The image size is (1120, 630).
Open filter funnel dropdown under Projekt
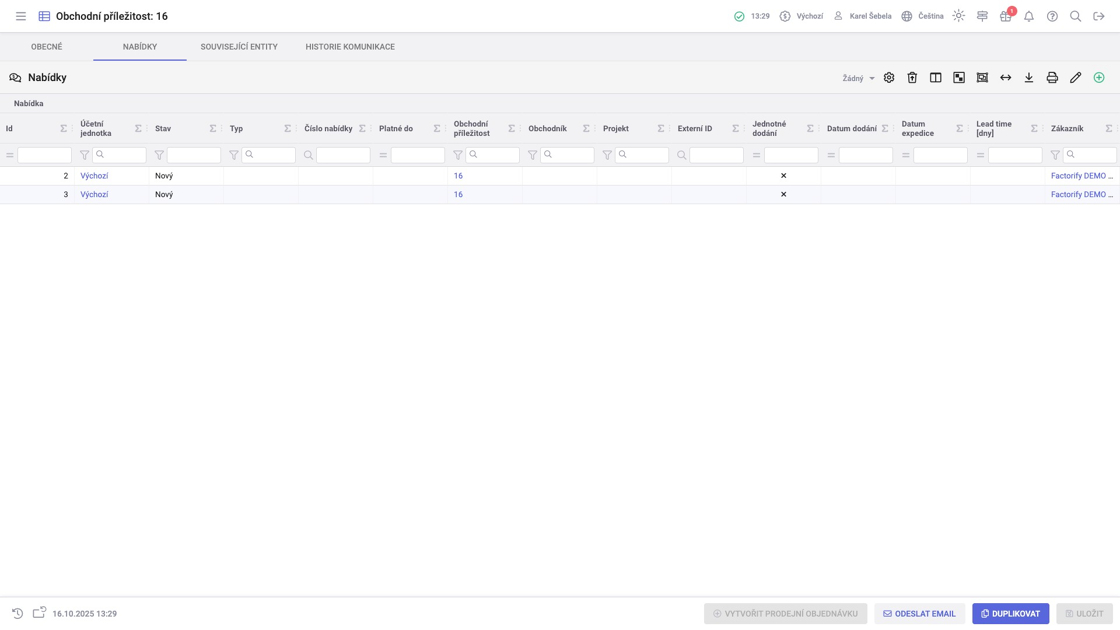tap(607, 155)
